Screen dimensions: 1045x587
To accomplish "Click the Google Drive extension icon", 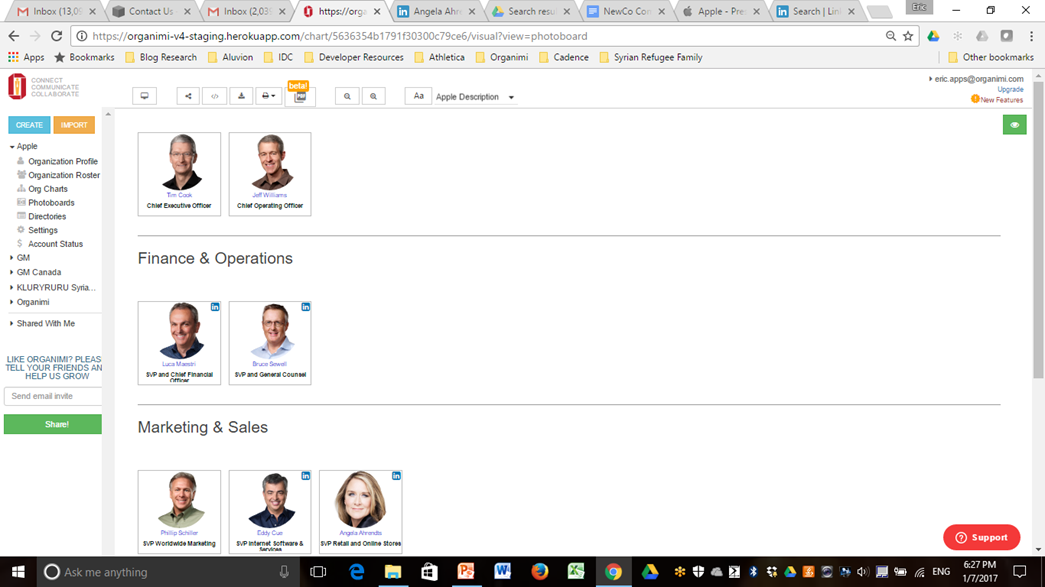I will tap(933, 36).
